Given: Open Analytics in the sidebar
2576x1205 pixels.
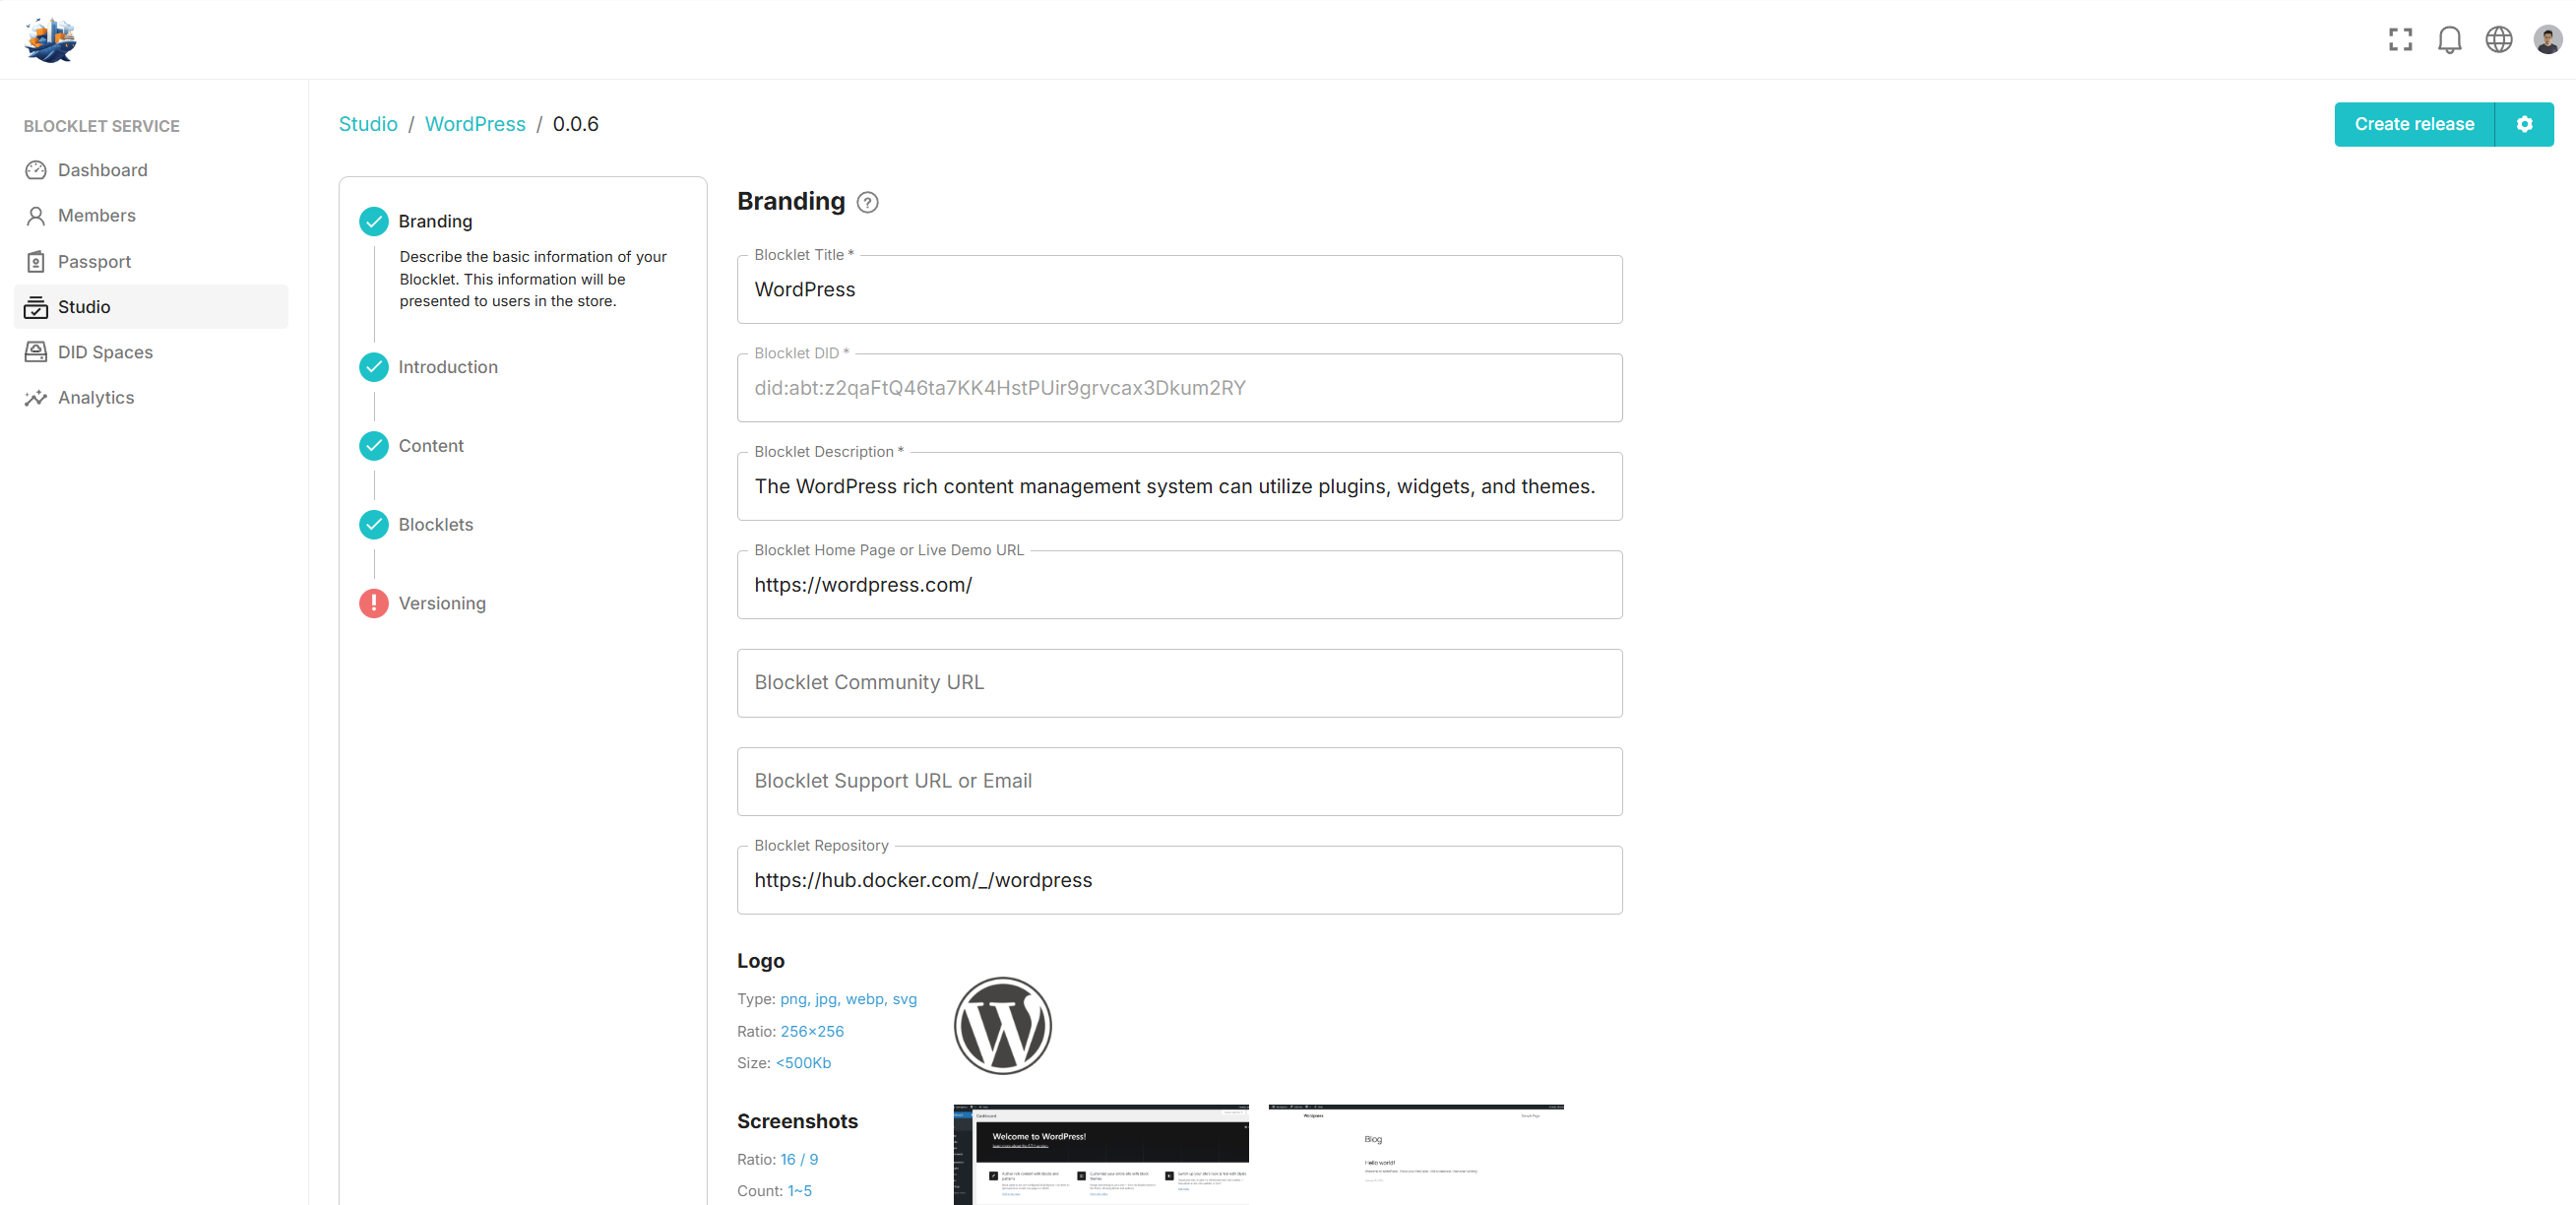Looking at the screenshot, I should point(96,397).
